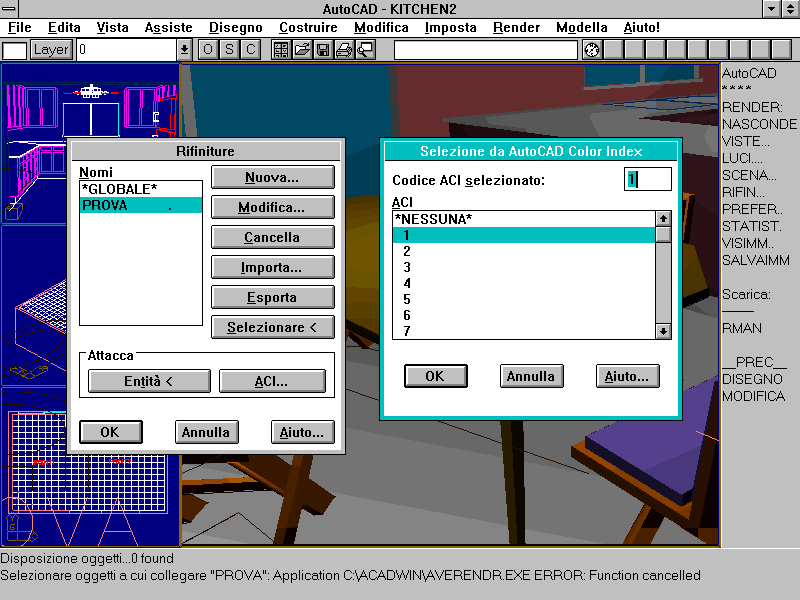Click Annulla in the Color Index dialog
800x600 pixels.
coord(532,376)
